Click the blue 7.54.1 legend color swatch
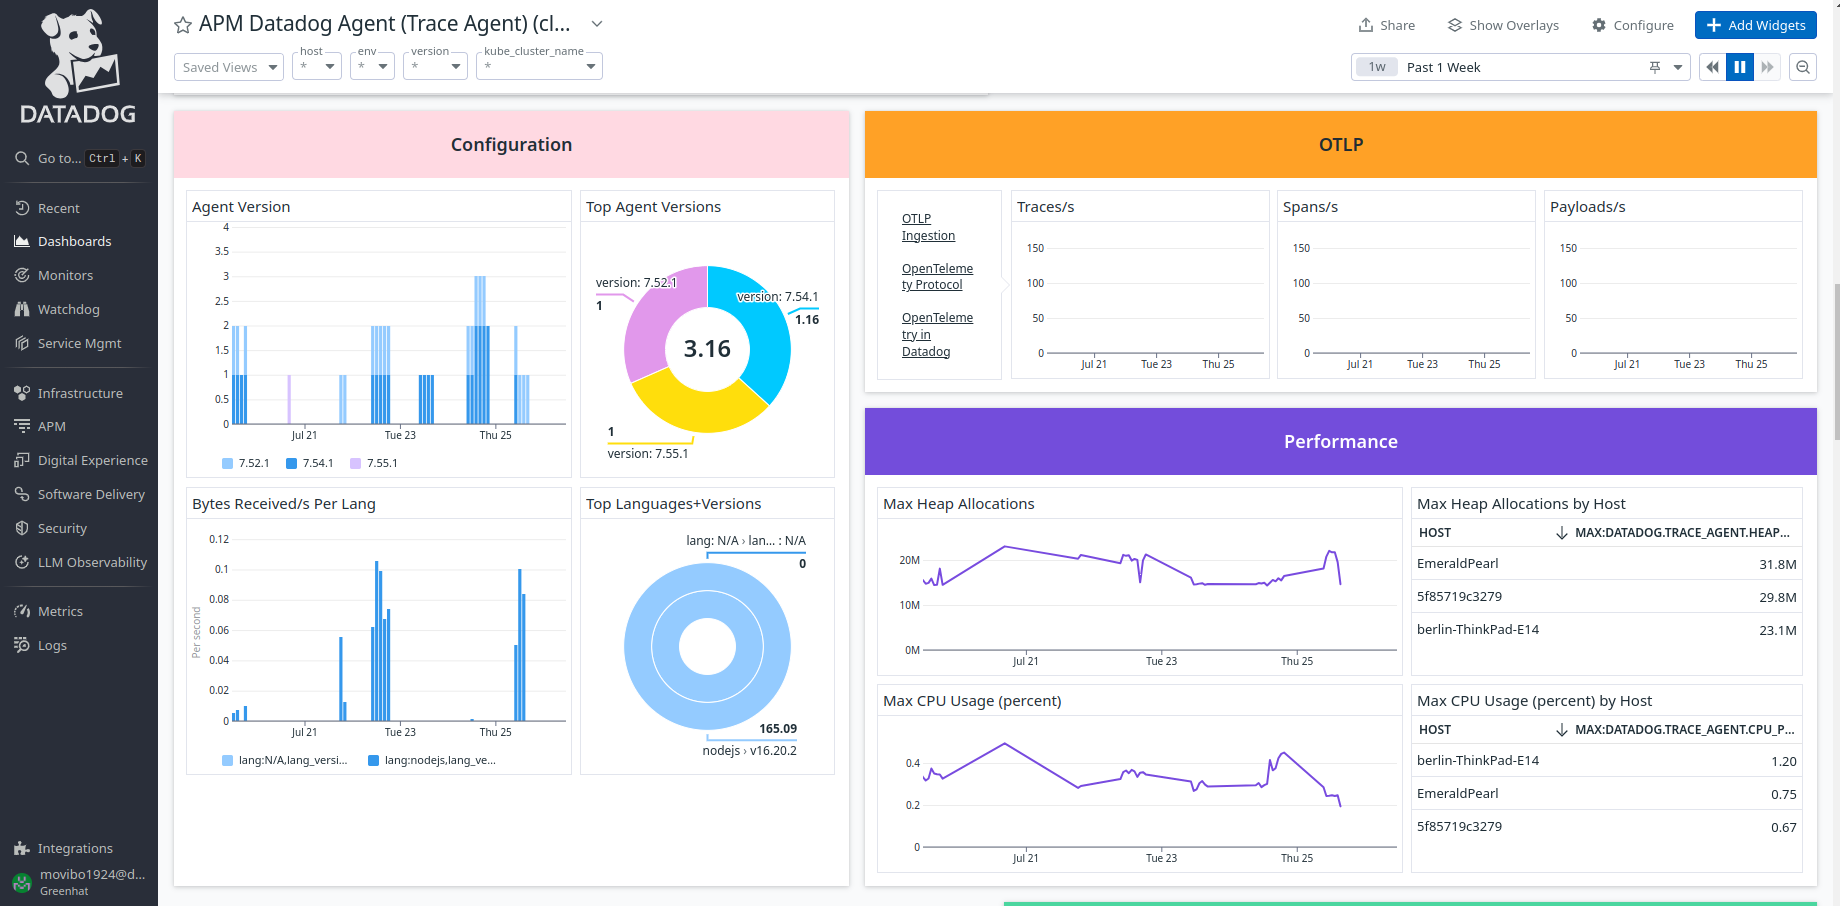The image size is (1840, 906). [x=290, y=463]
